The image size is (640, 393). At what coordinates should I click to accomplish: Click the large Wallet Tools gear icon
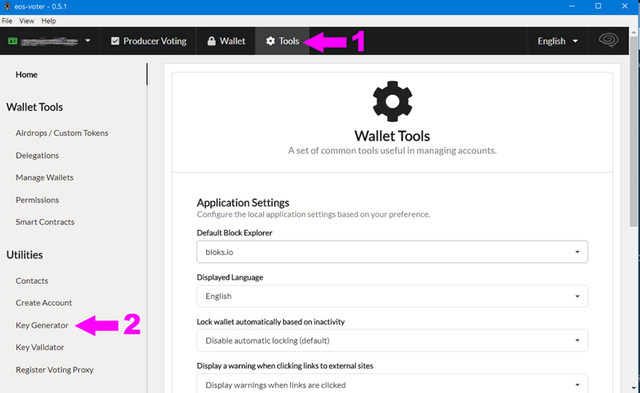392,101
